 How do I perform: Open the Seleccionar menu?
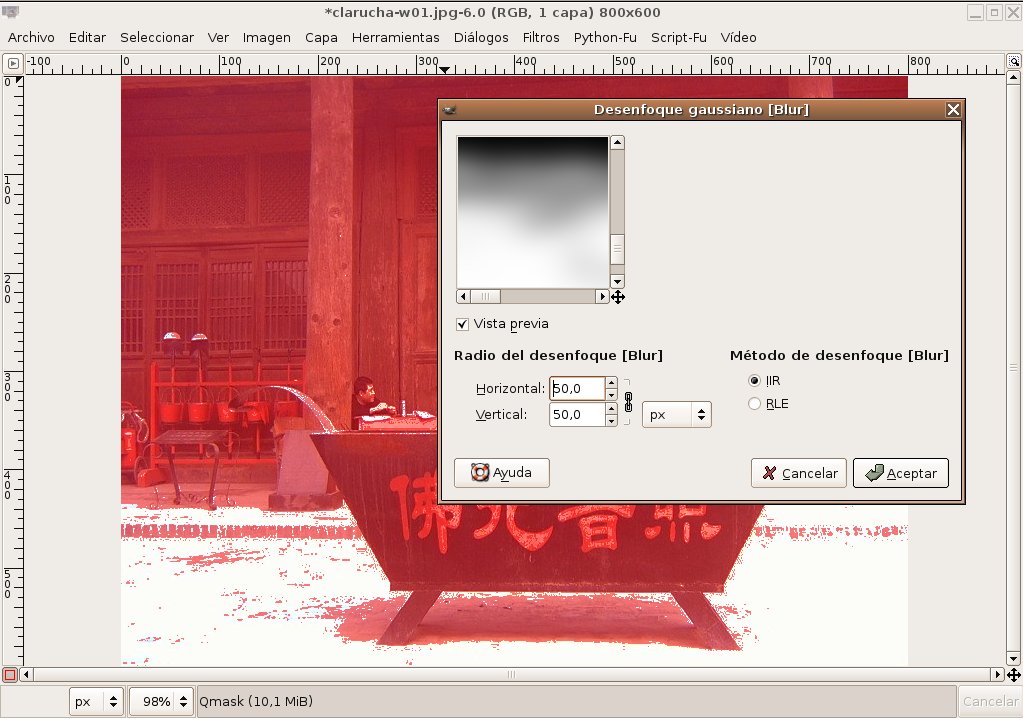[x=157, y=38]
